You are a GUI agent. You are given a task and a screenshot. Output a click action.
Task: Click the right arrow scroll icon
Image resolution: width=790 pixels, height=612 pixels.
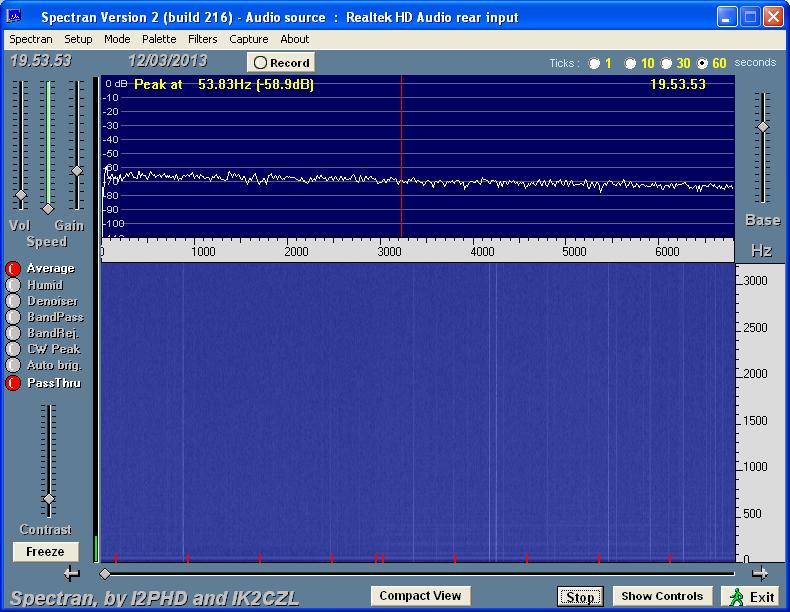pyautogui.click(x=760, y=573)
